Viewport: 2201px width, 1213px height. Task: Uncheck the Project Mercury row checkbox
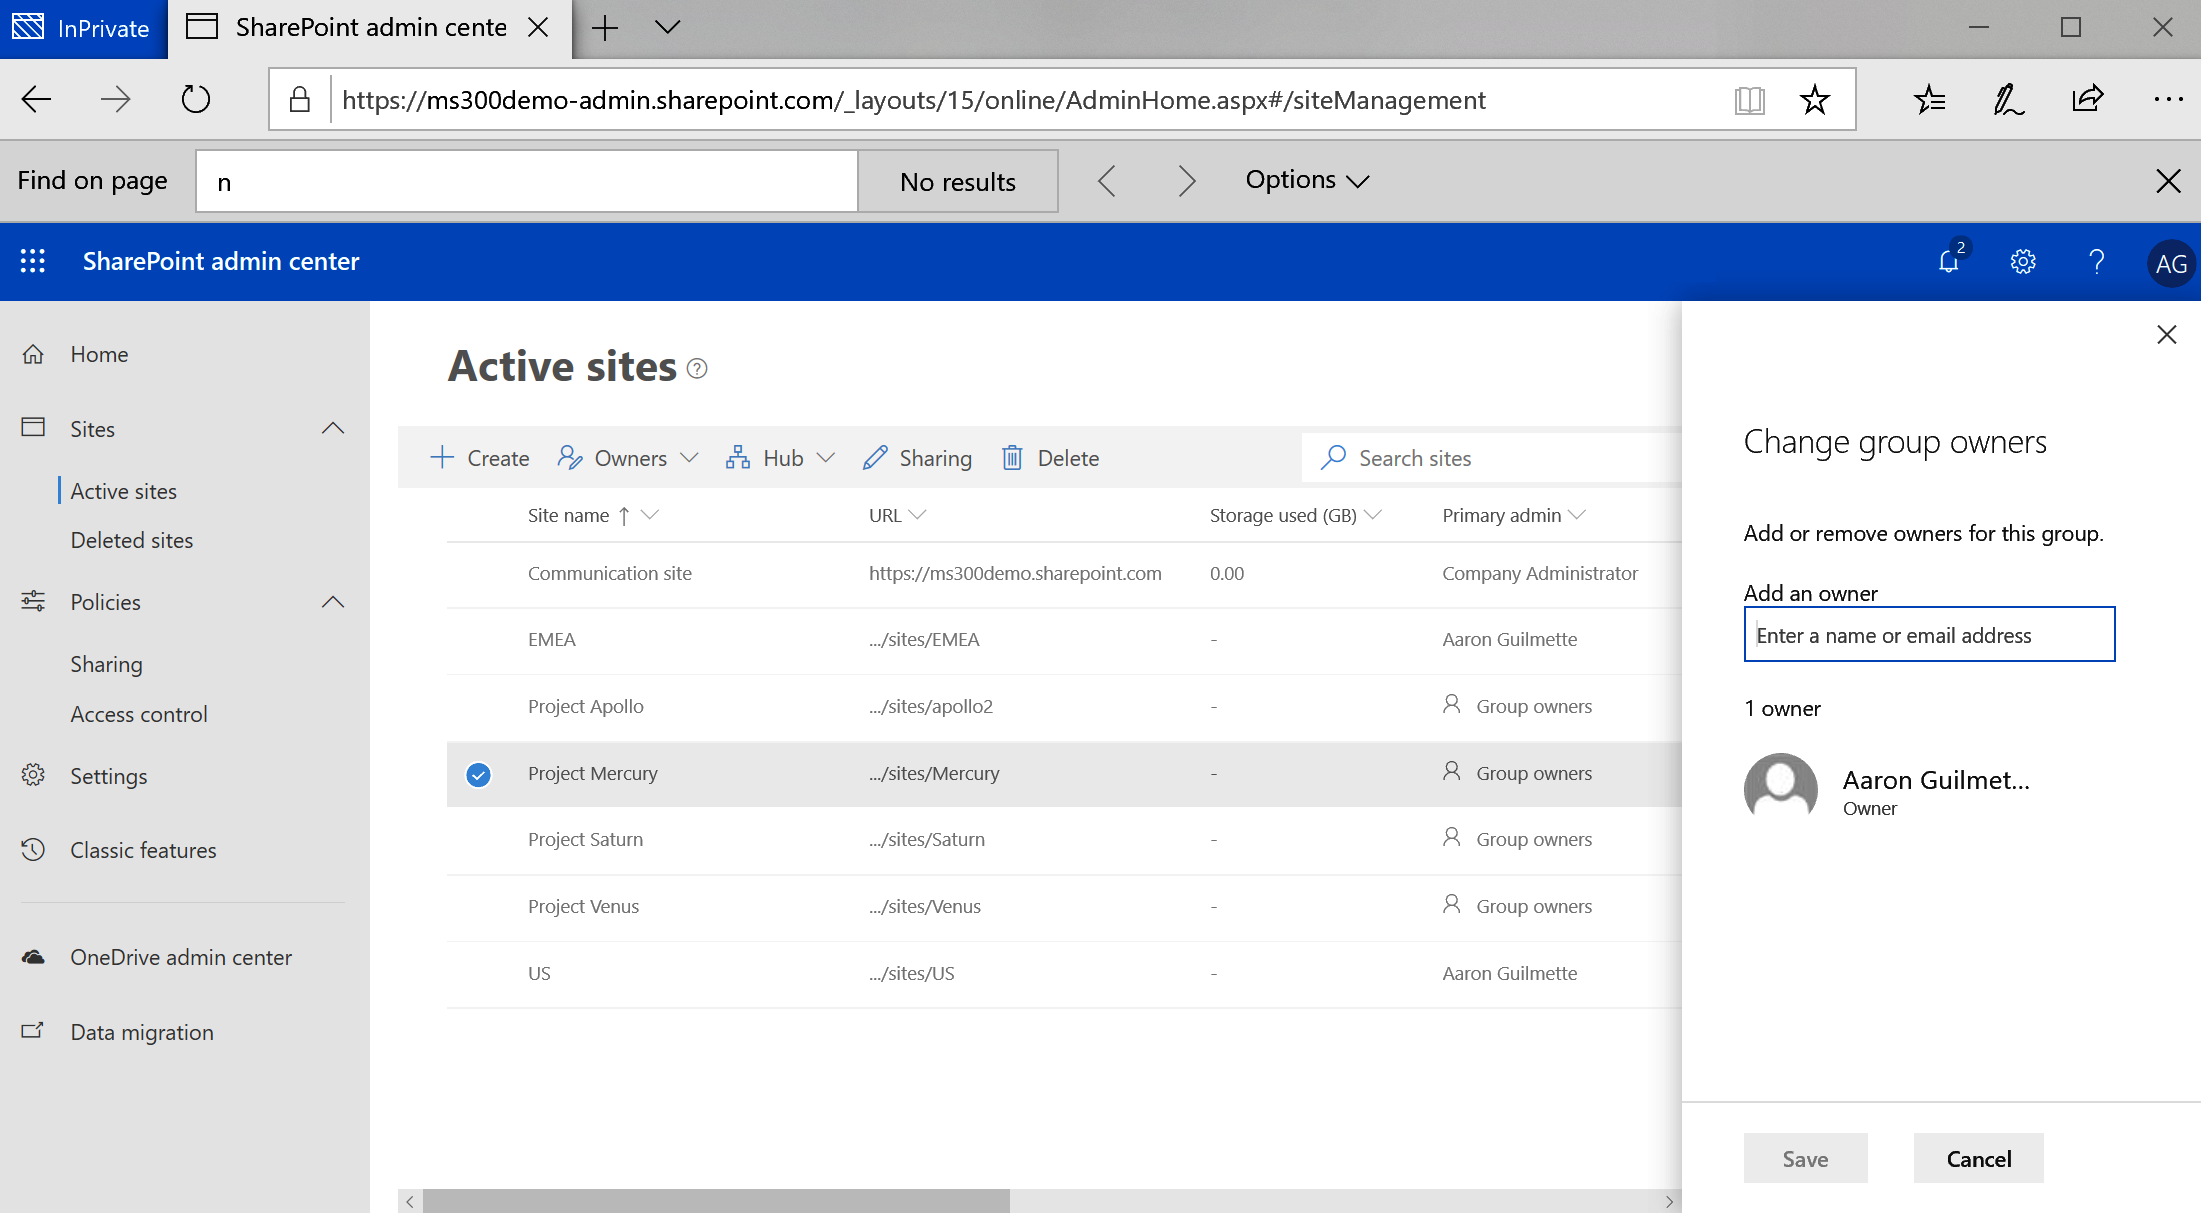point(478,774)
